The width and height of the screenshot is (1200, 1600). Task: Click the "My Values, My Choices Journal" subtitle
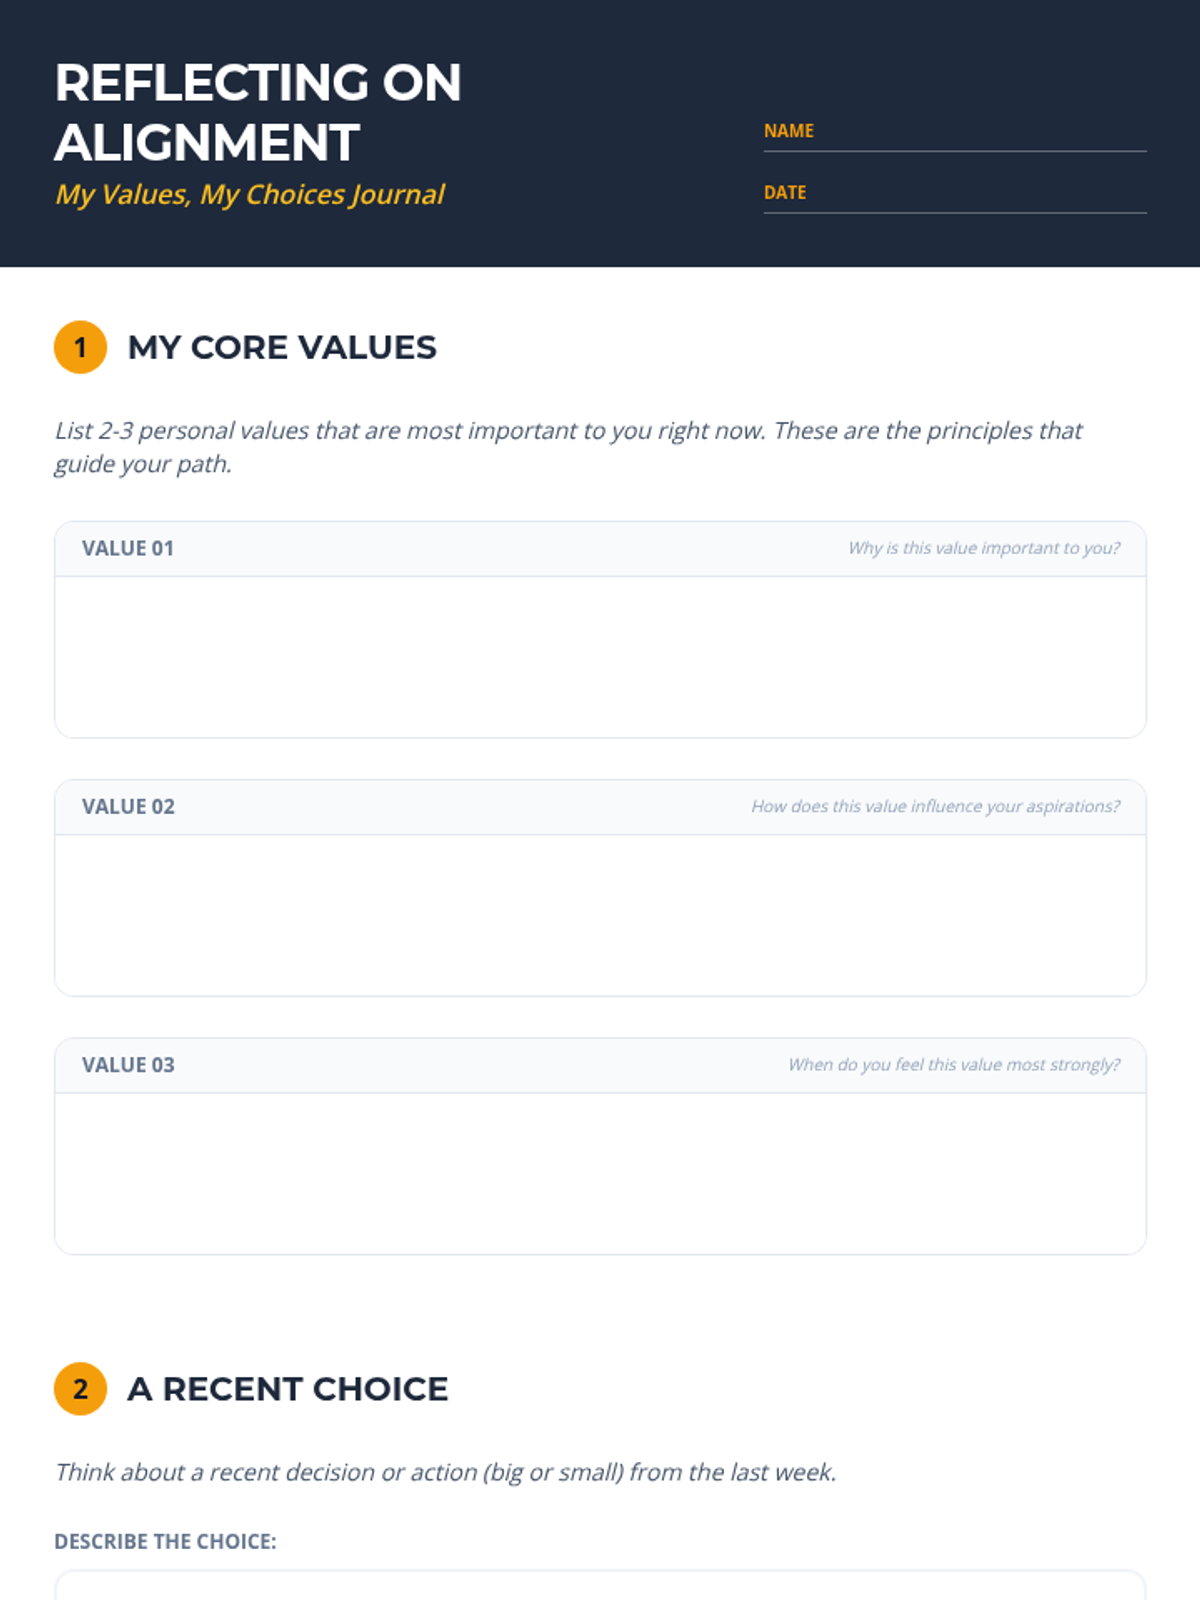[x=250, y=194]
